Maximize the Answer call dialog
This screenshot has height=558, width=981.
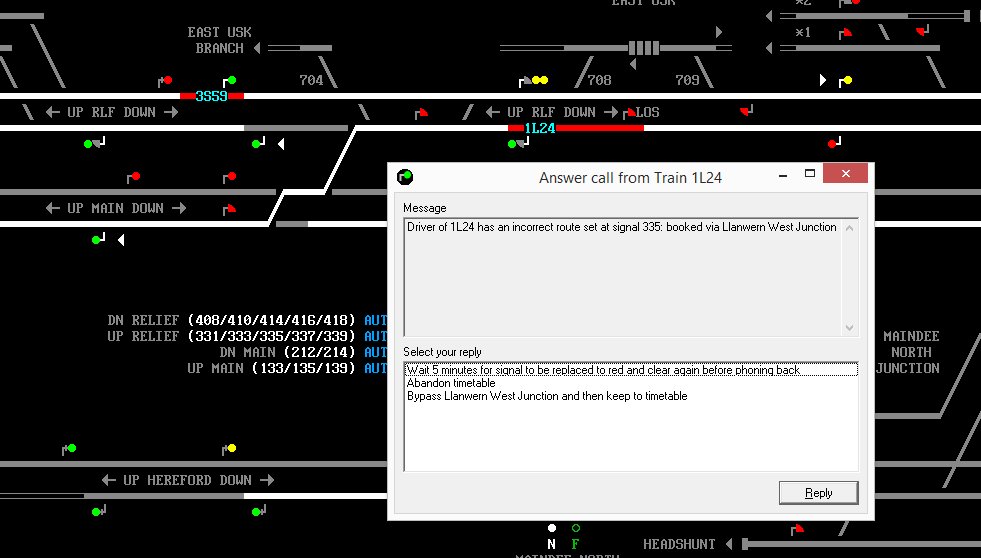(x=810, y=173)
